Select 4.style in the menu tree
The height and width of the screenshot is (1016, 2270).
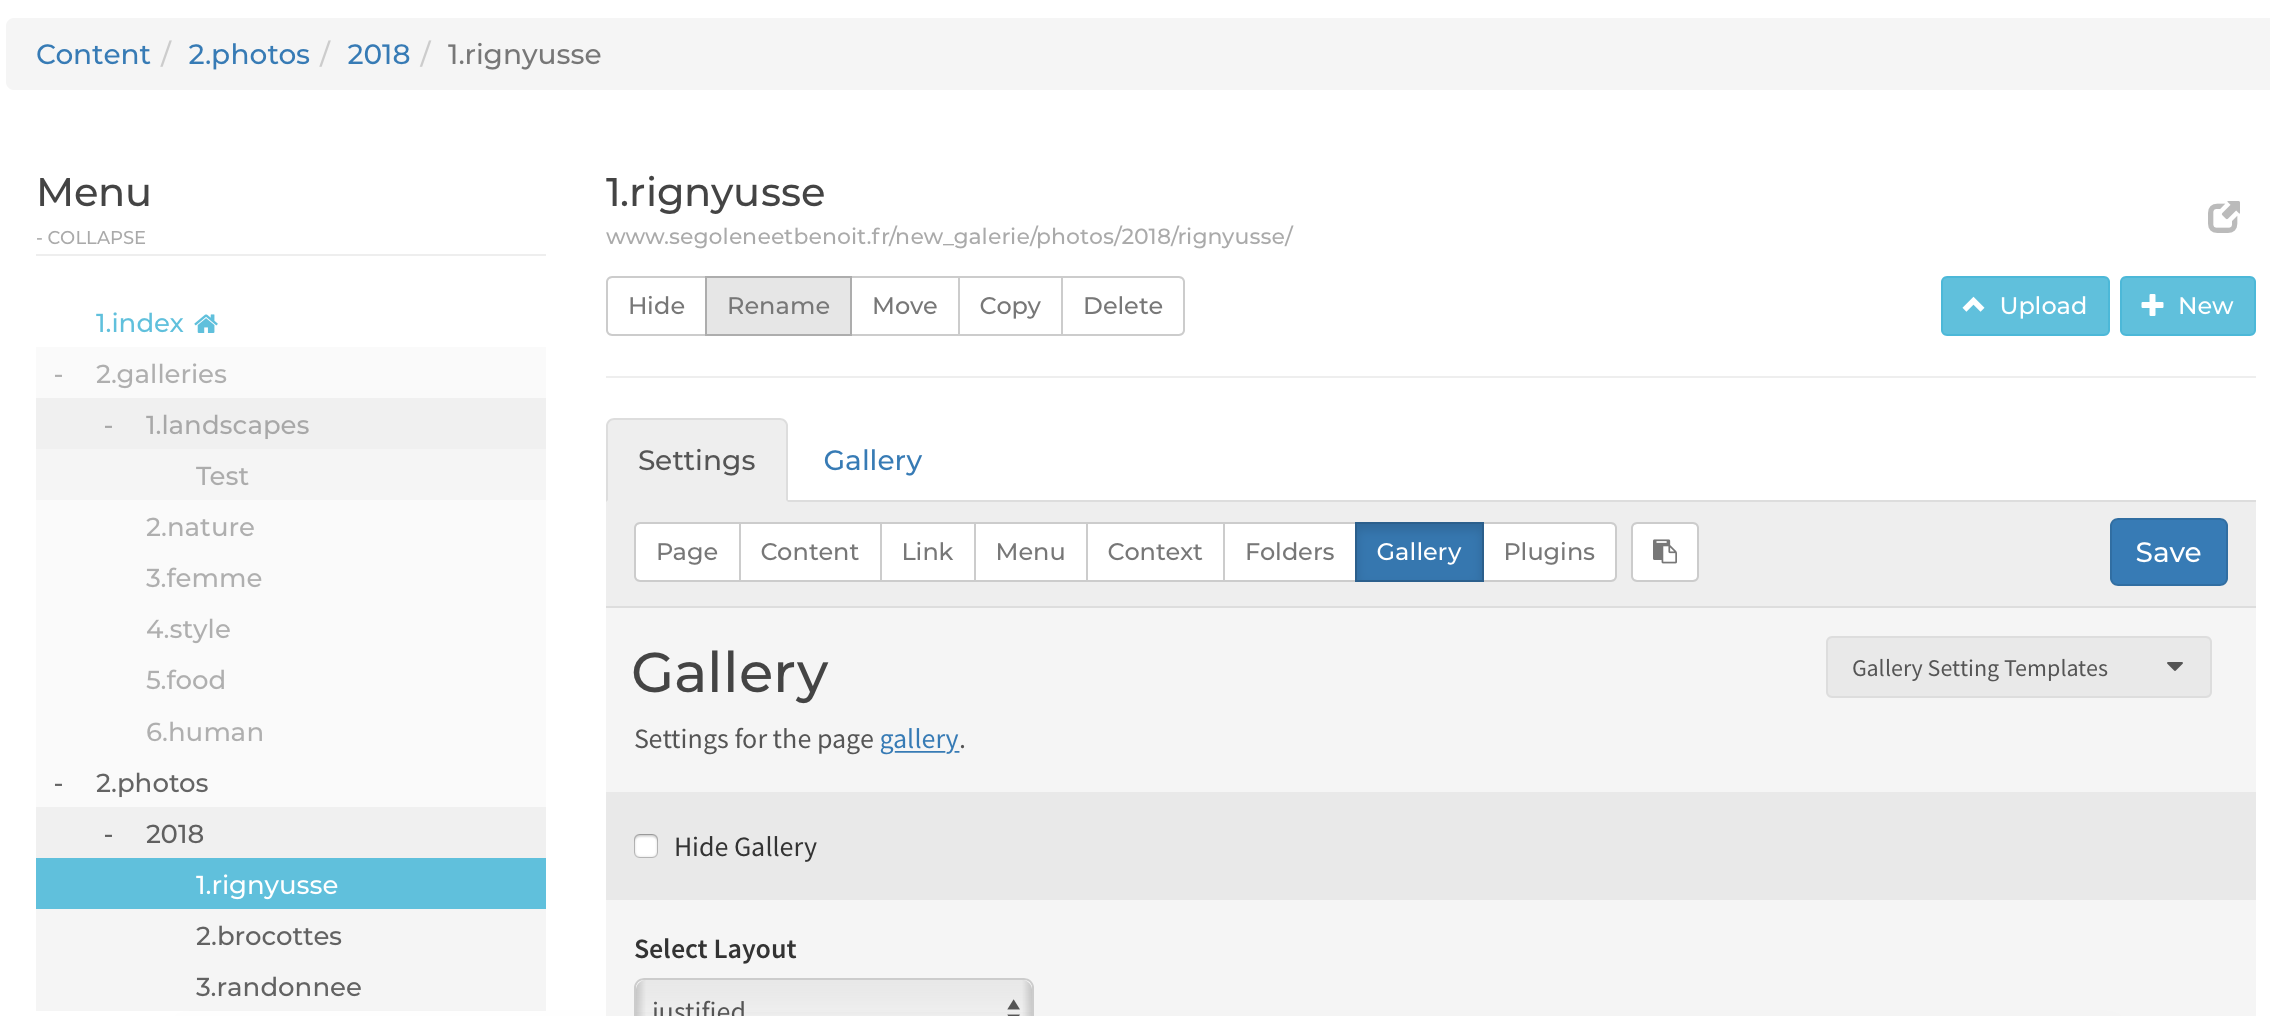[188, 629]
